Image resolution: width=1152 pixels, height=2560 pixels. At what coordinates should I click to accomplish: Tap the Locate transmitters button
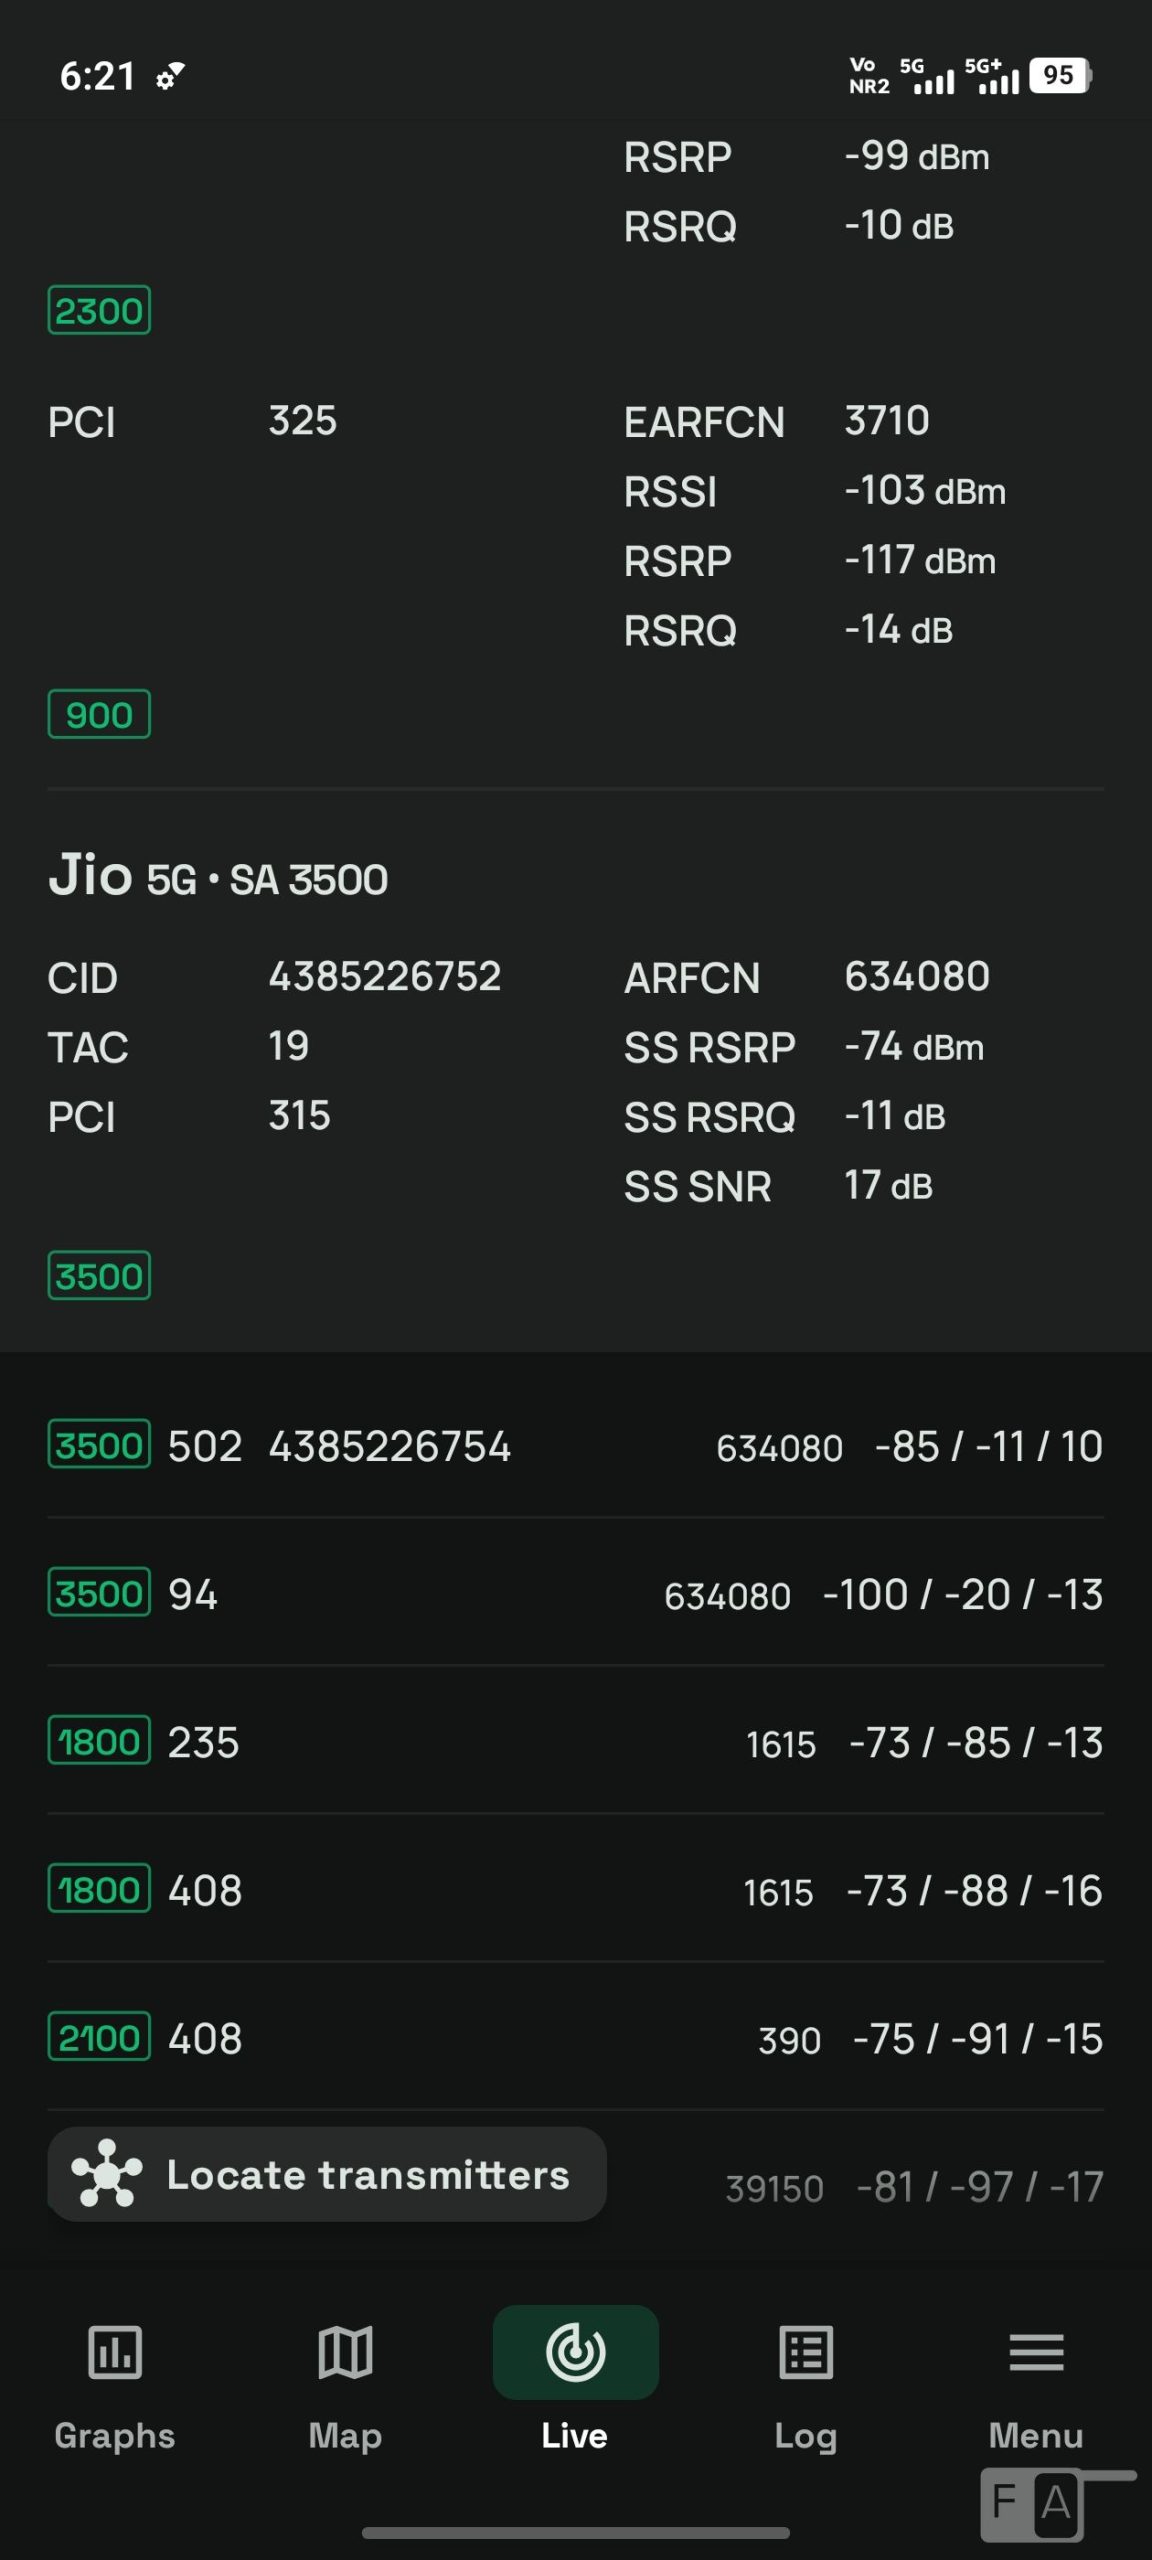[x=327, y=2174]
